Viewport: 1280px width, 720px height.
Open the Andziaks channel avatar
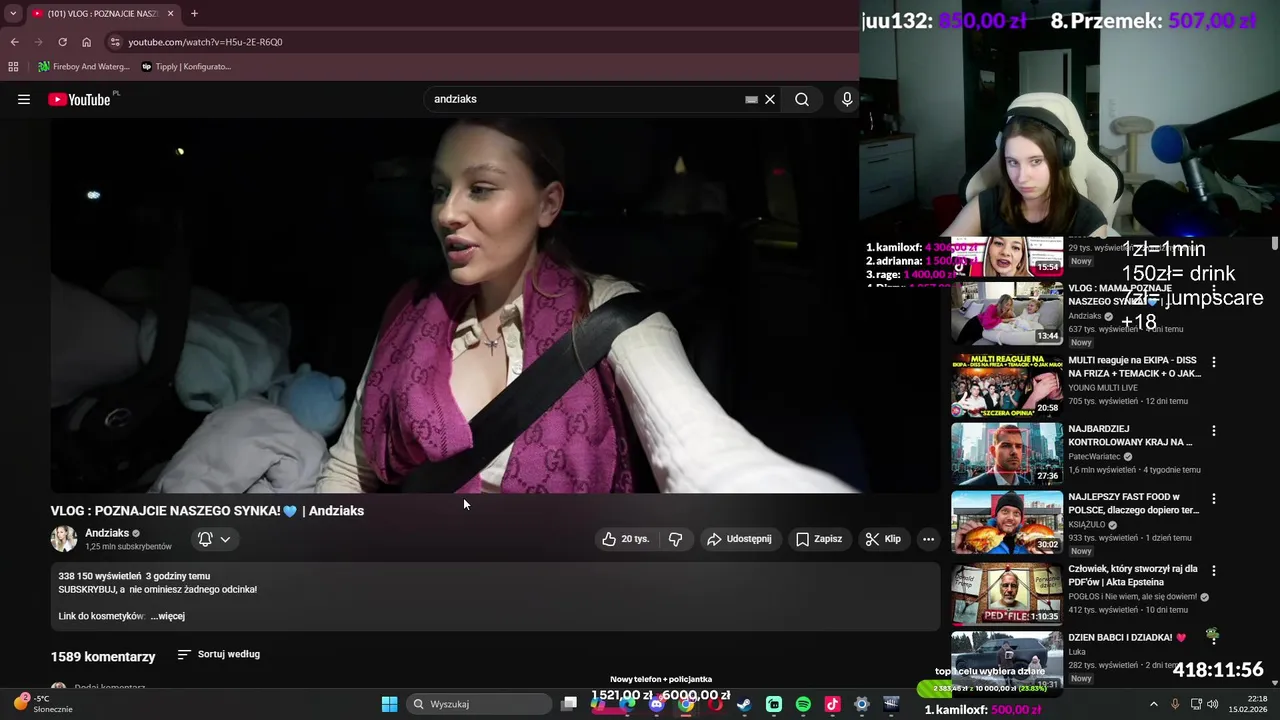coord(64,539)
